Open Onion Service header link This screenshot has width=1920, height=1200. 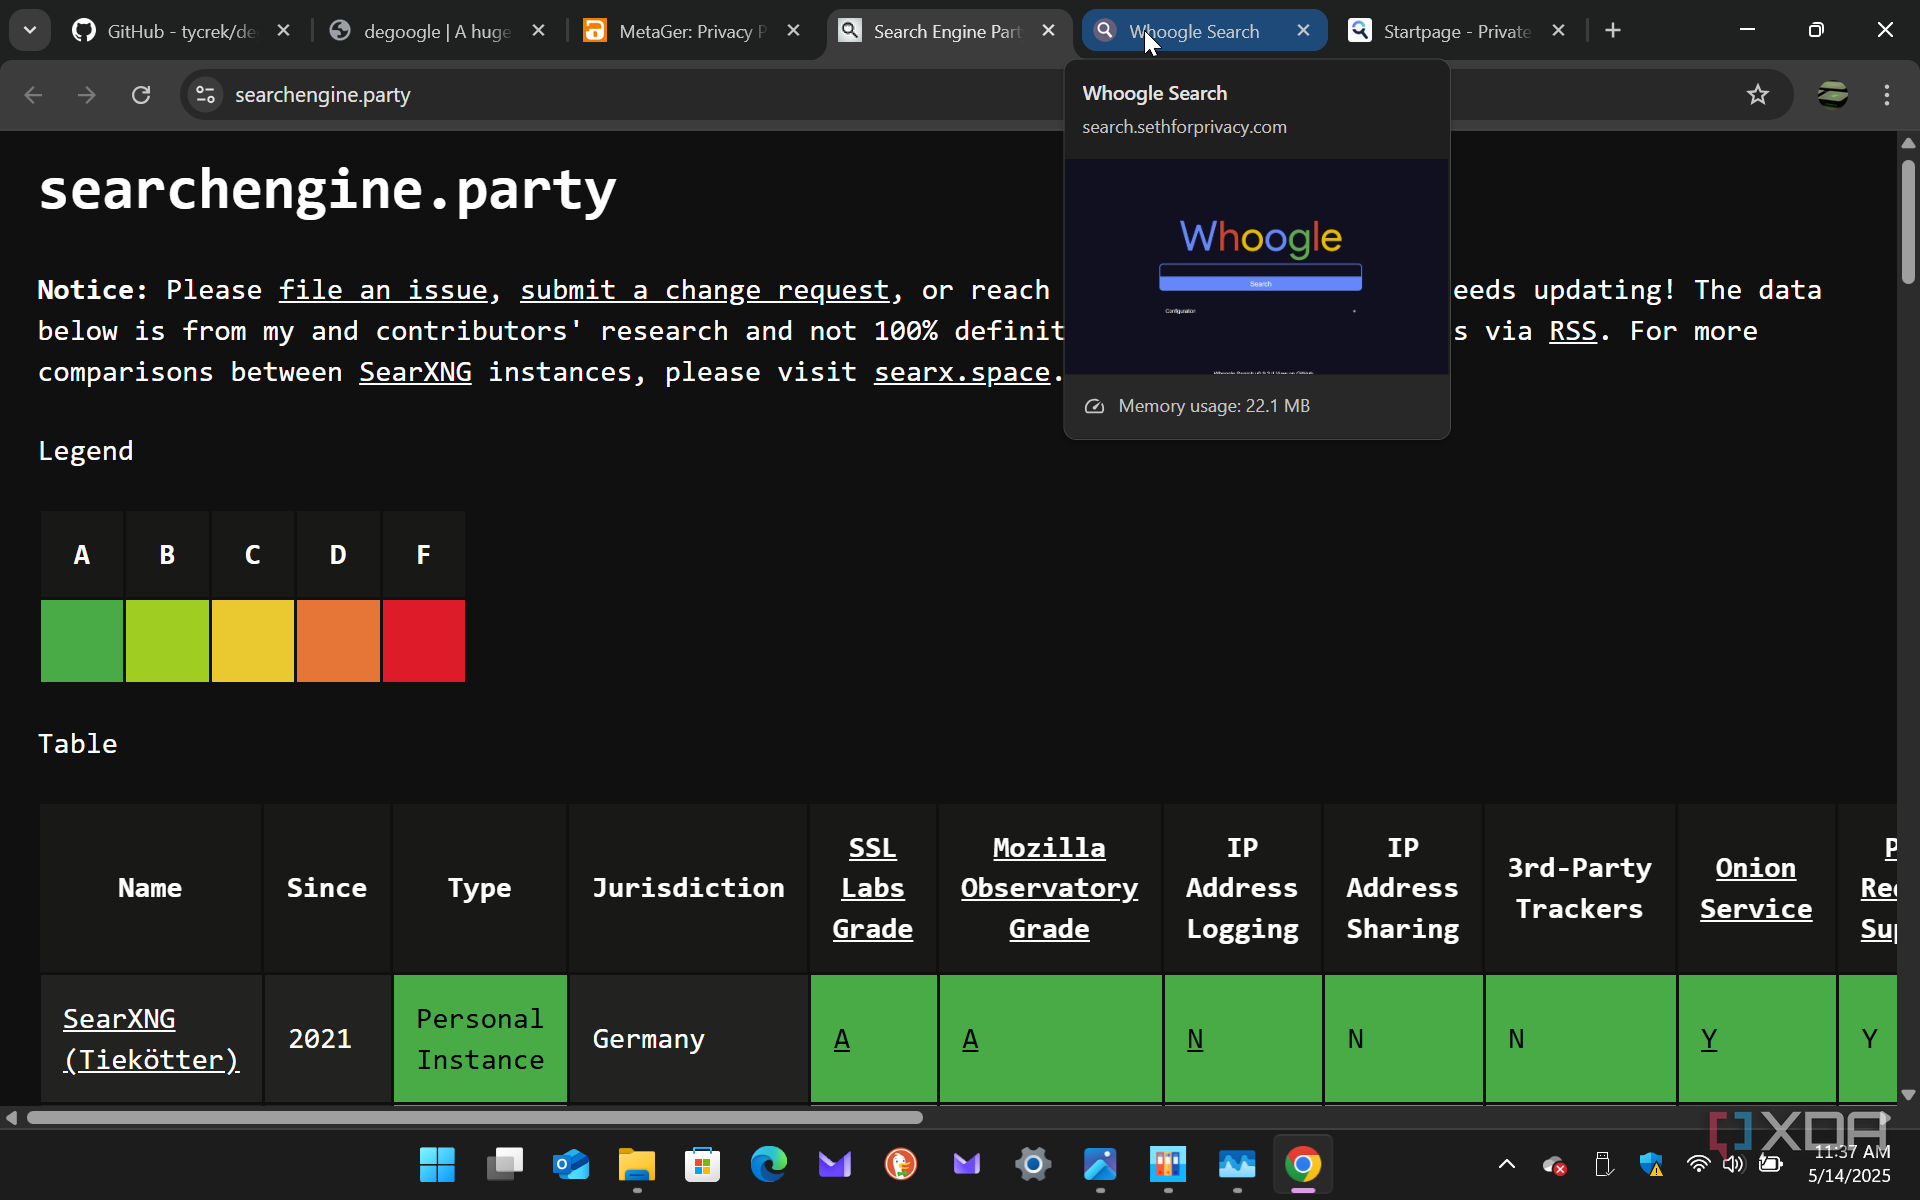(1756, 888)
